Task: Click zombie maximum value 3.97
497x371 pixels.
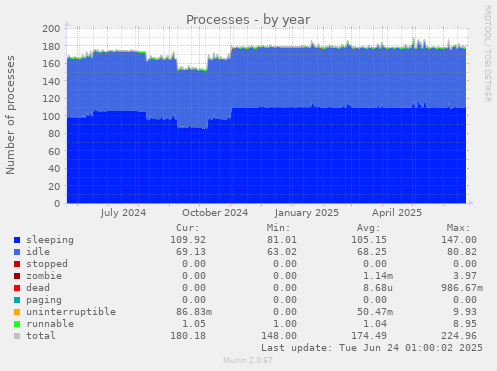Action: tap(465, 276)
